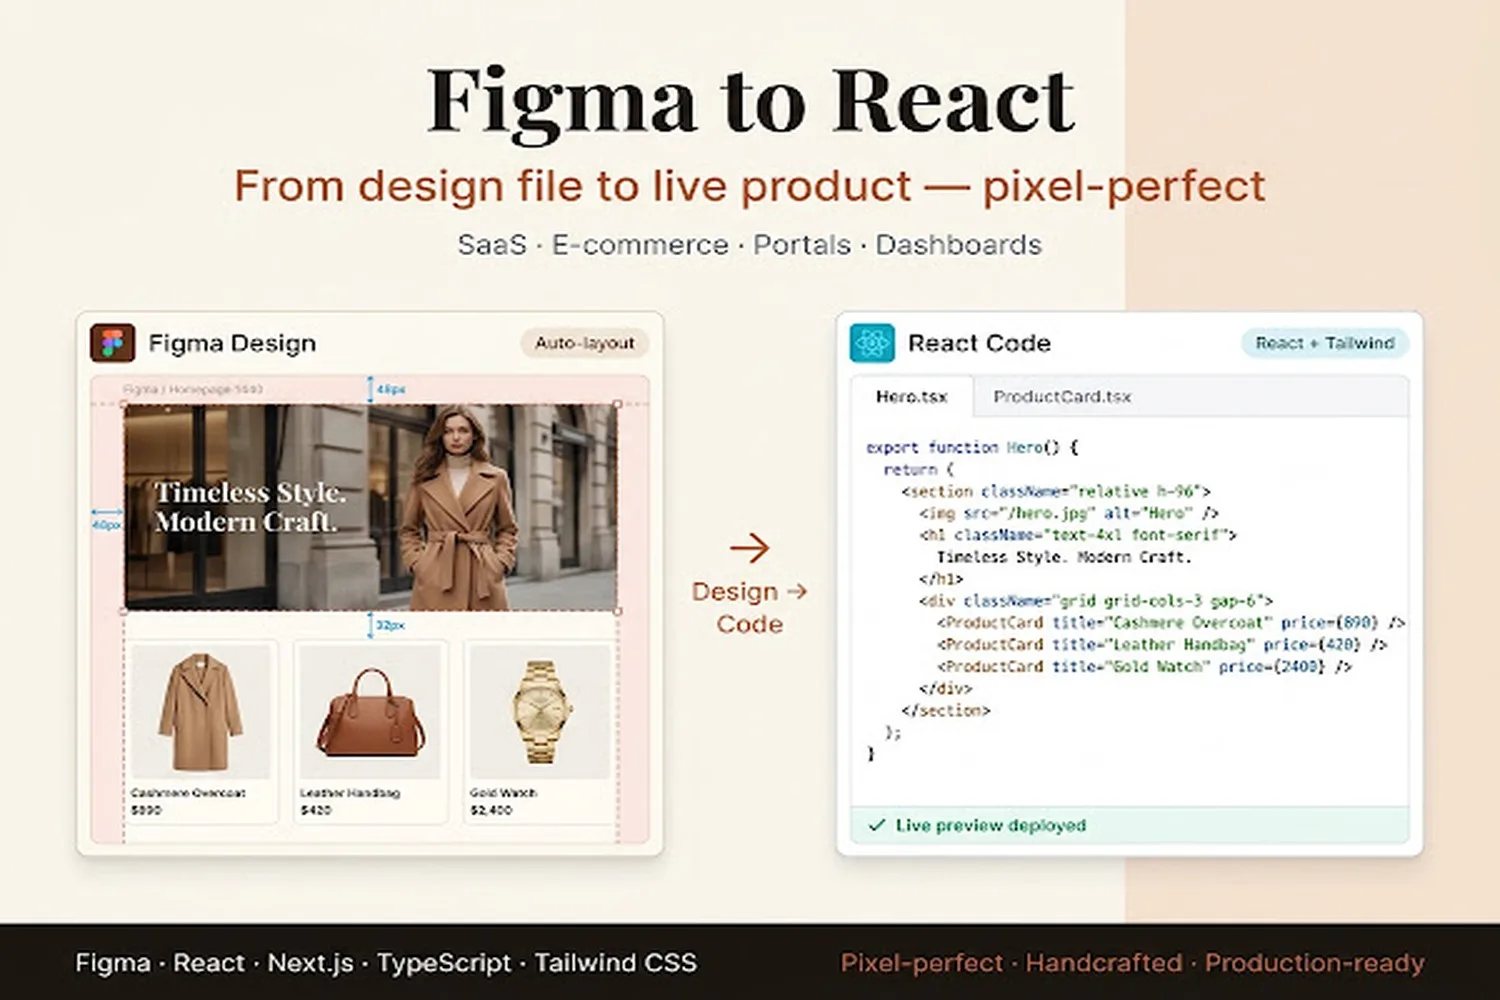
Task: Click the 'From design file to live product' subtitle
Action: (573, 187)
